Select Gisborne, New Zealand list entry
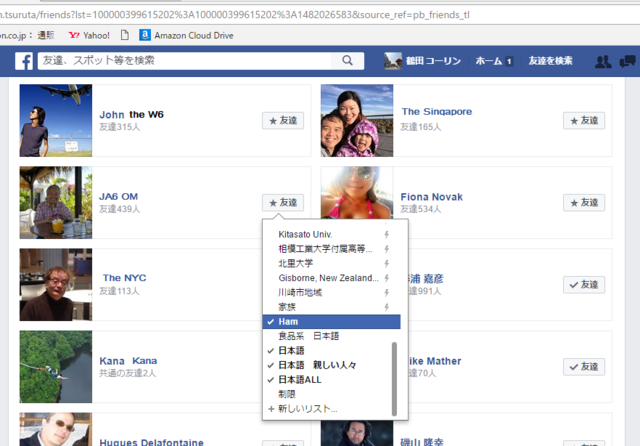 coord(329,278)
